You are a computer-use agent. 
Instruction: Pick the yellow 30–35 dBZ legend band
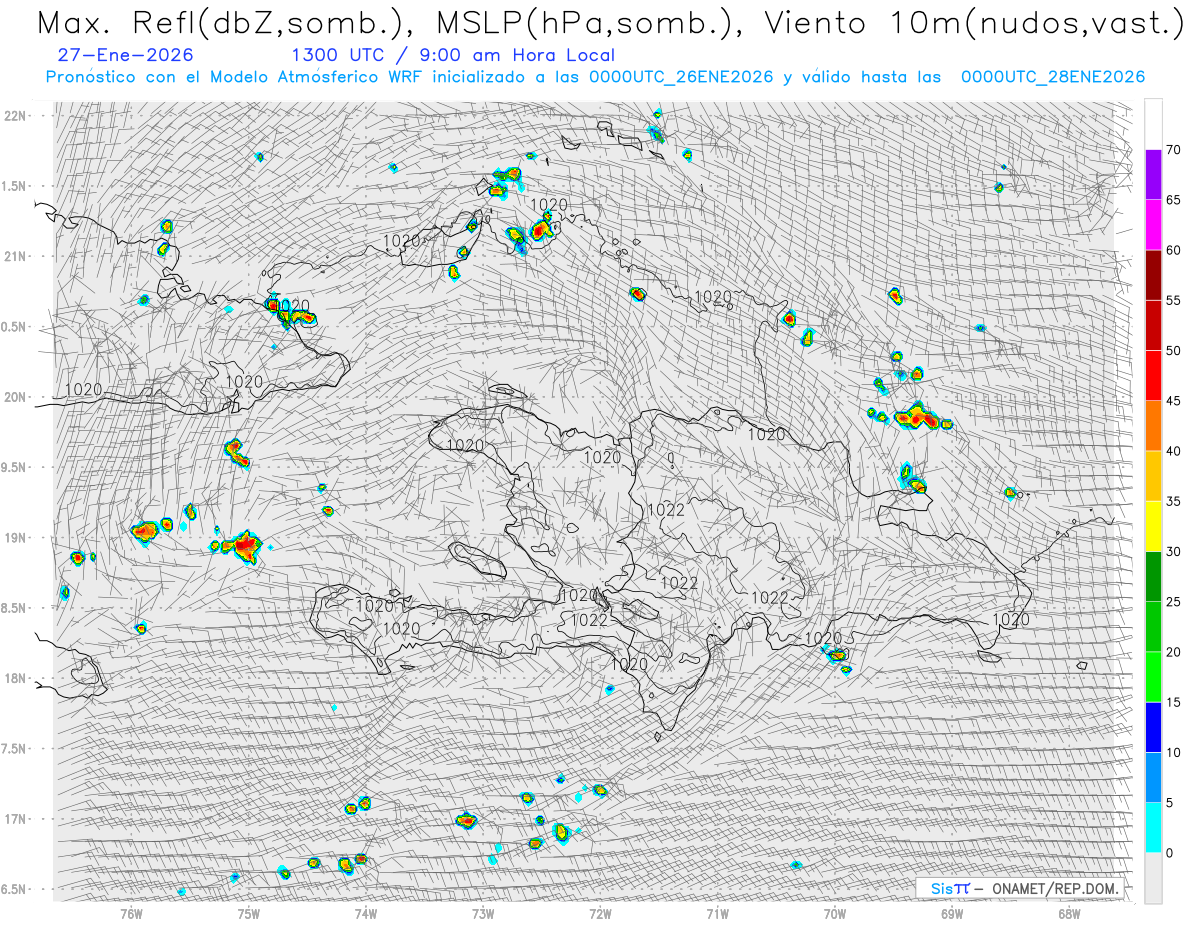click(x=1153, y=526)
